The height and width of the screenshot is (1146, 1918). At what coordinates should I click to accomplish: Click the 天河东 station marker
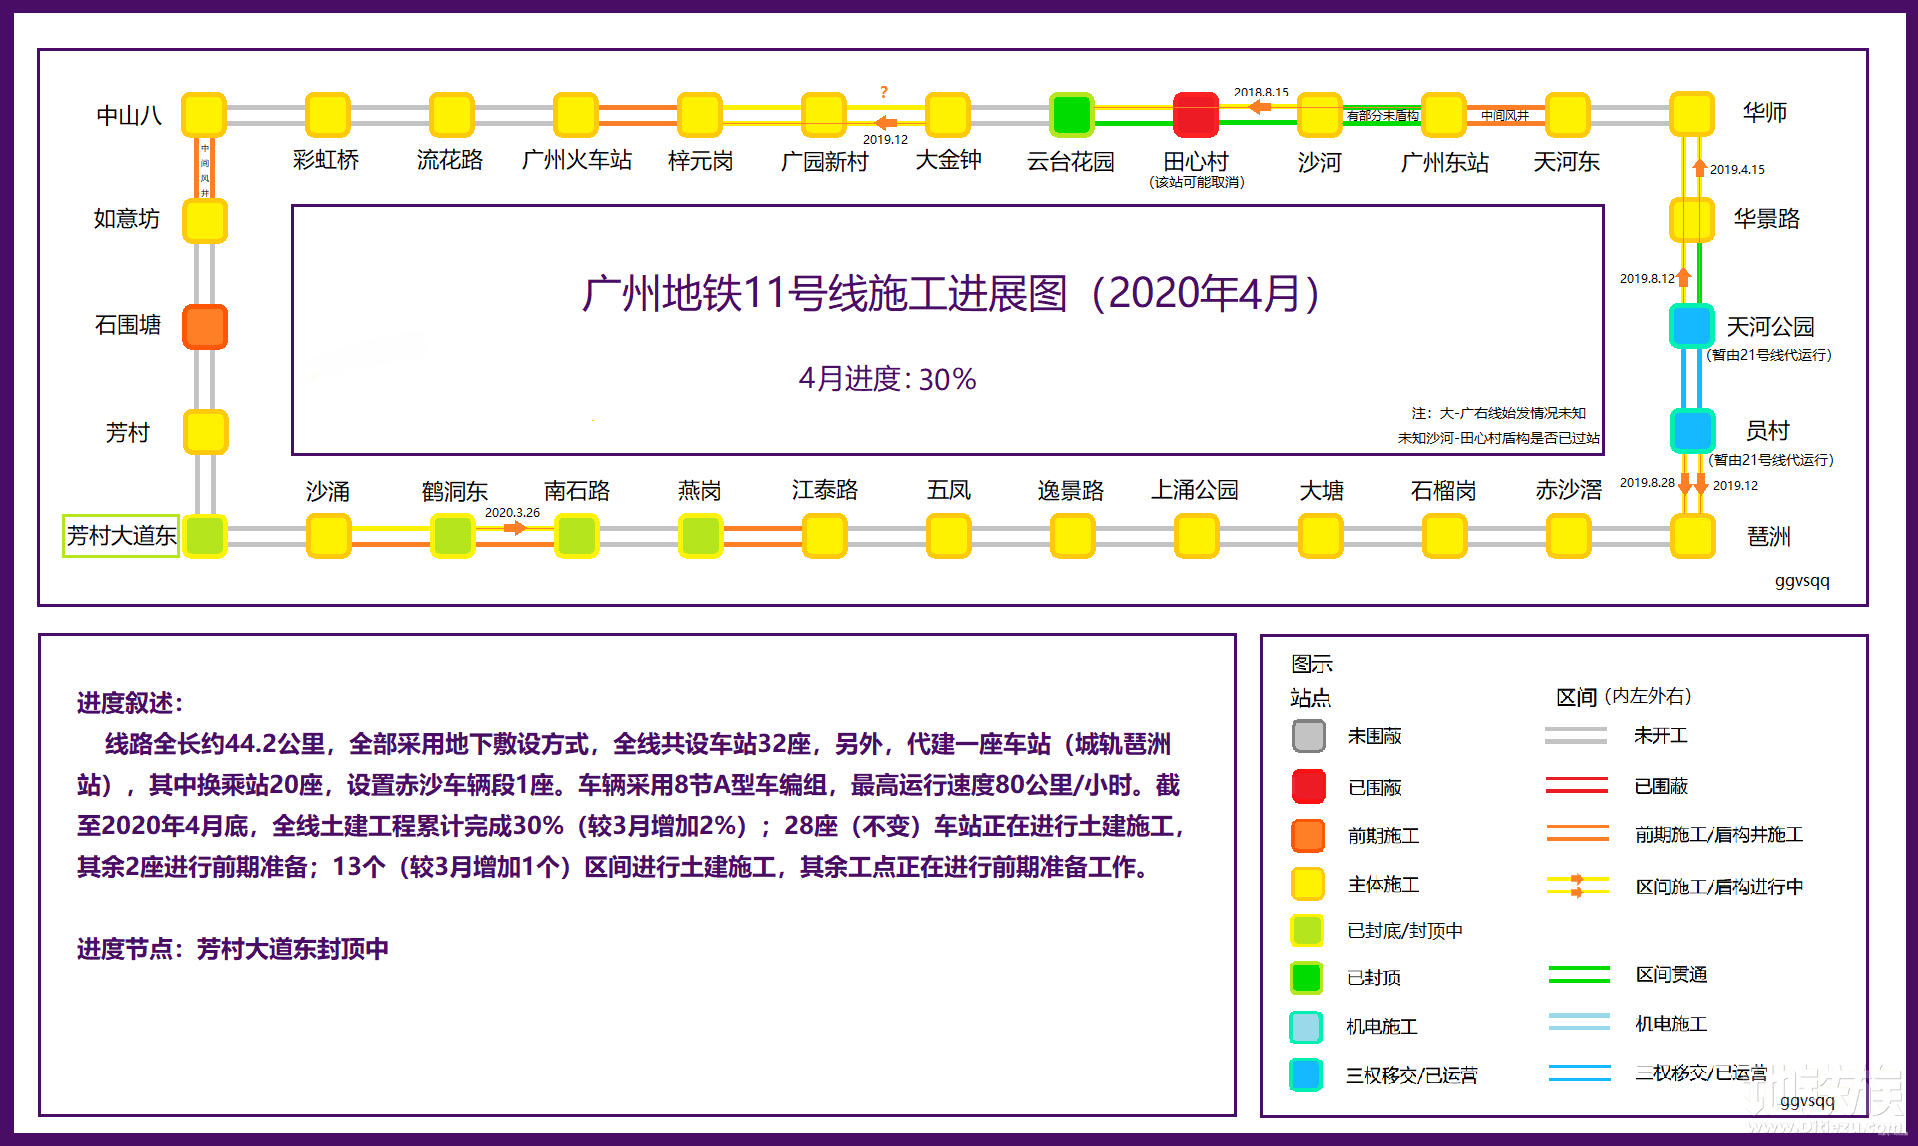(x=1568, y=115)
